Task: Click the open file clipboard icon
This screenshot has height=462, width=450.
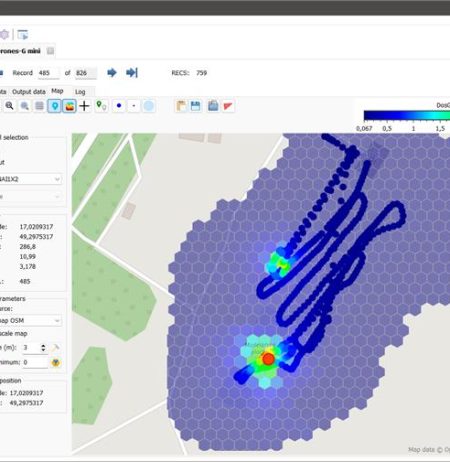Action: pos(181,106)
